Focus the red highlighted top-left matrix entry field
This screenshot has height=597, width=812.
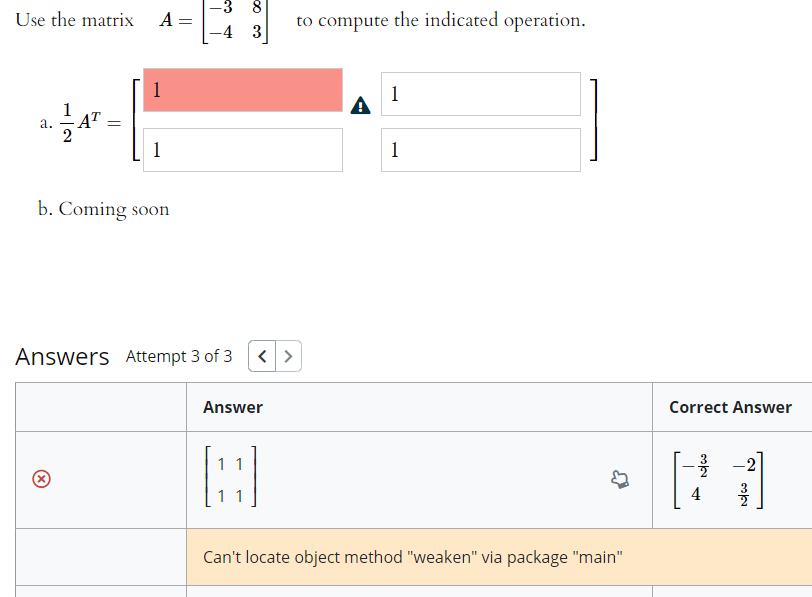click(x=243, y=90)
